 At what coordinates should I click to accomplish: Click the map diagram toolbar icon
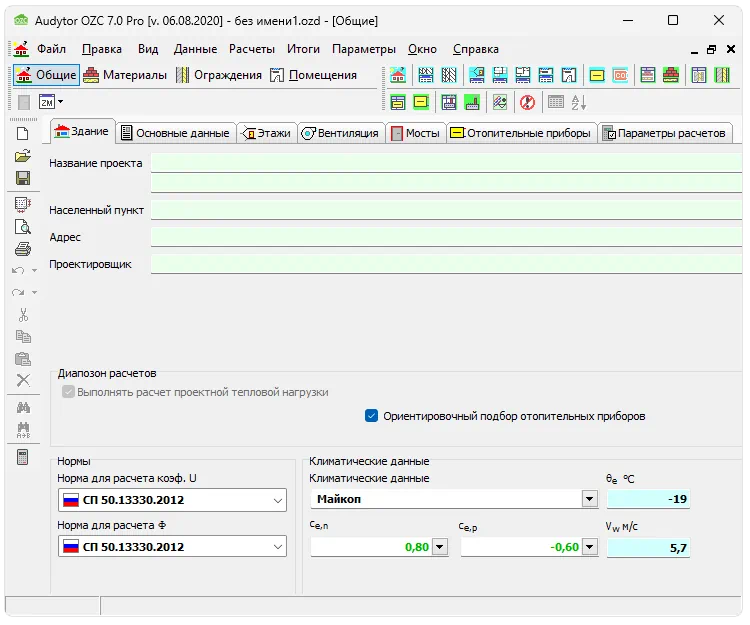(500, 102)
